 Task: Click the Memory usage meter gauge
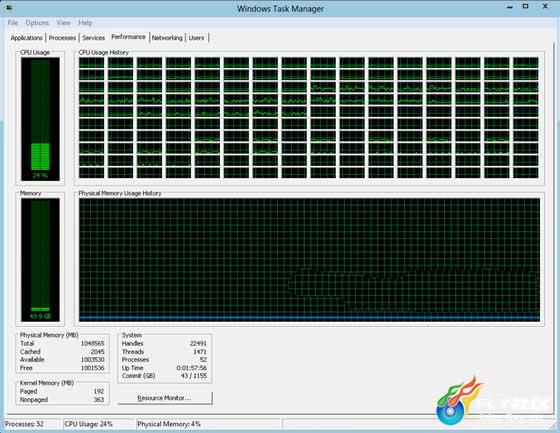pyautogui.click(x=40, y=260)
